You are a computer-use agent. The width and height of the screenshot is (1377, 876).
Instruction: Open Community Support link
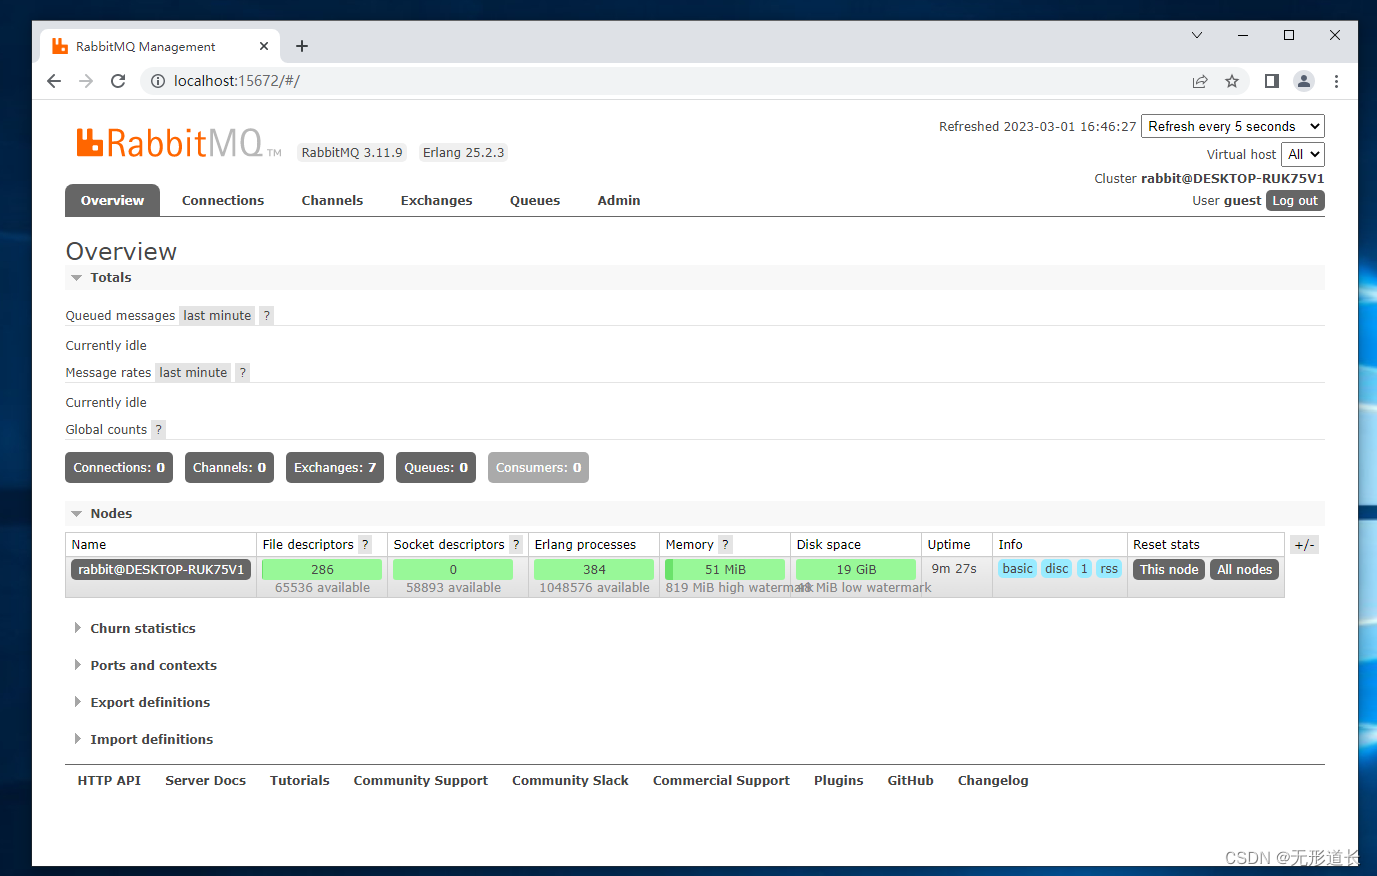pos(420,780)
